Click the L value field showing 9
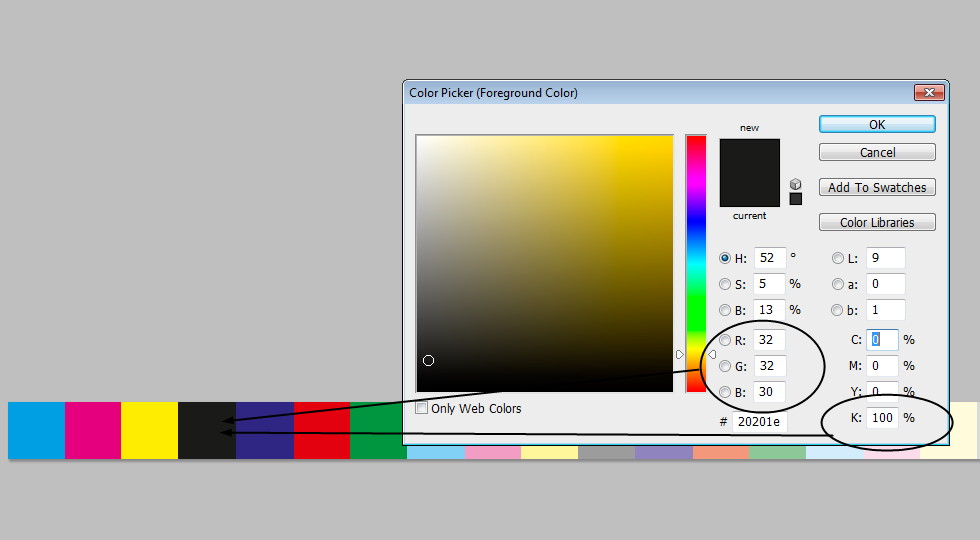 click(886, 258)
